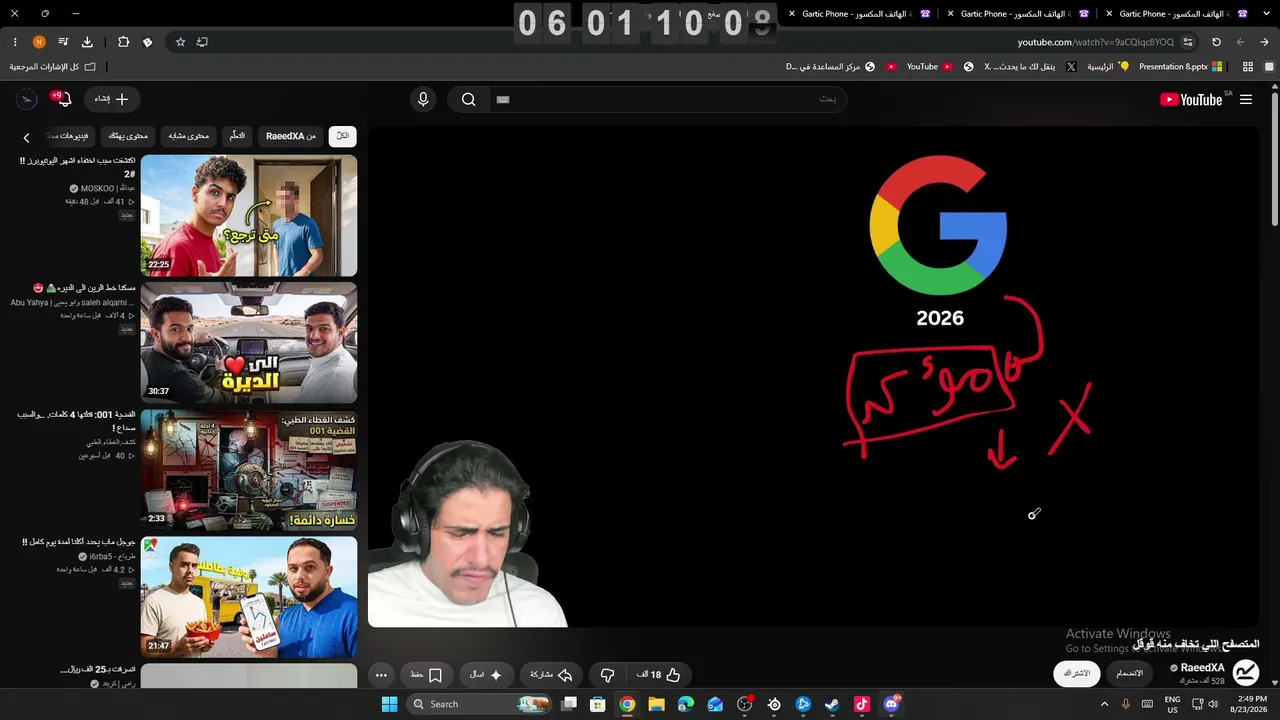Click the Windows taskbar Search box
1280x720 pixels.
[x=480, y=704]
